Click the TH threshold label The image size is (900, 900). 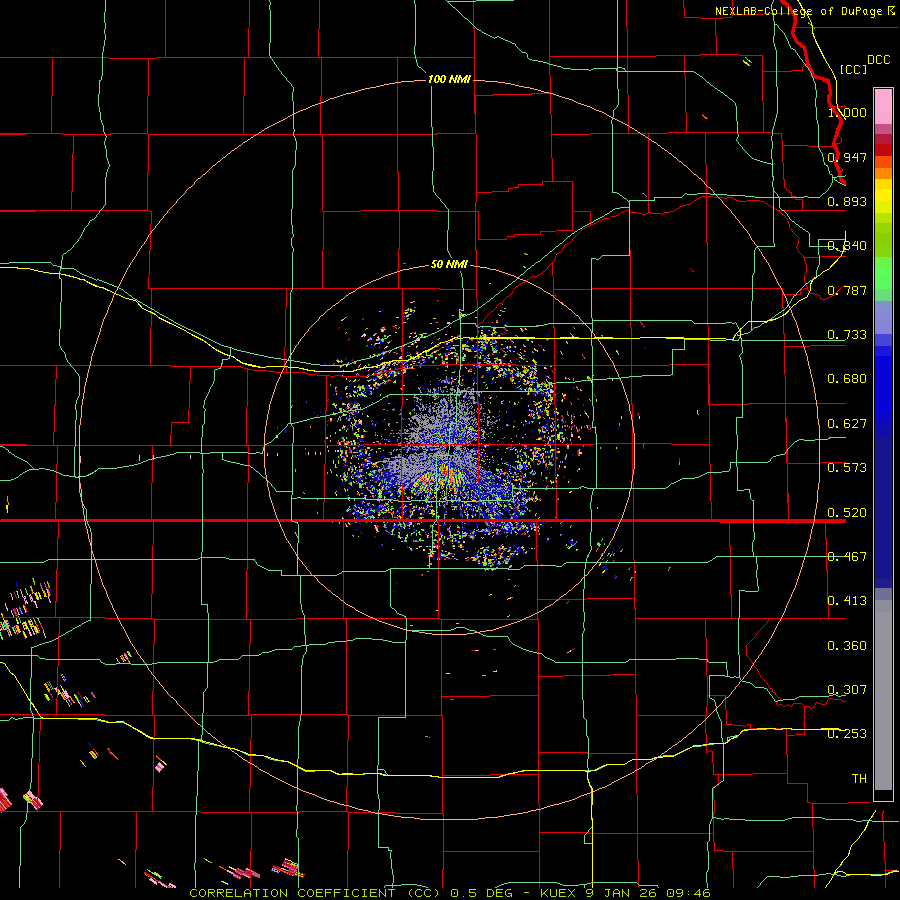[859, 779]
